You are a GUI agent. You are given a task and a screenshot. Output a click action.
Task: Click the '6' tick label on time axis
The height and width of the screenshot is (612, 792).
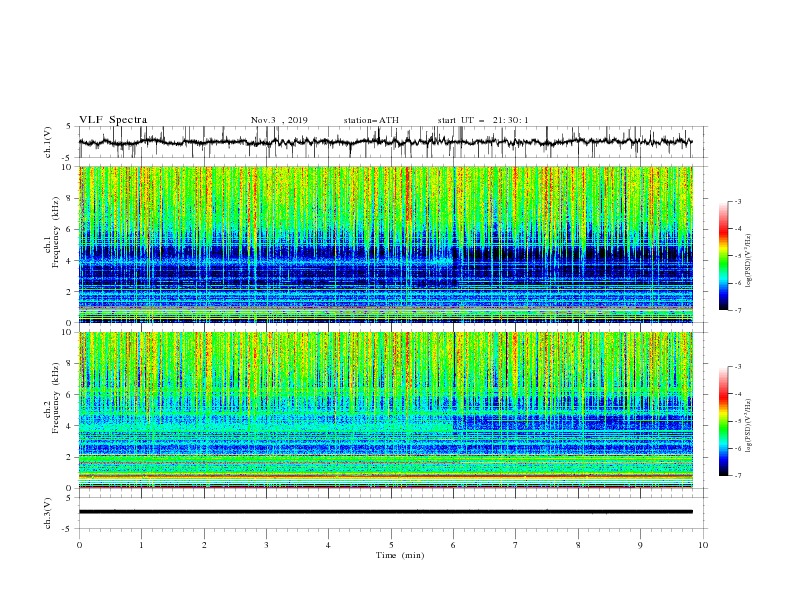453,545
